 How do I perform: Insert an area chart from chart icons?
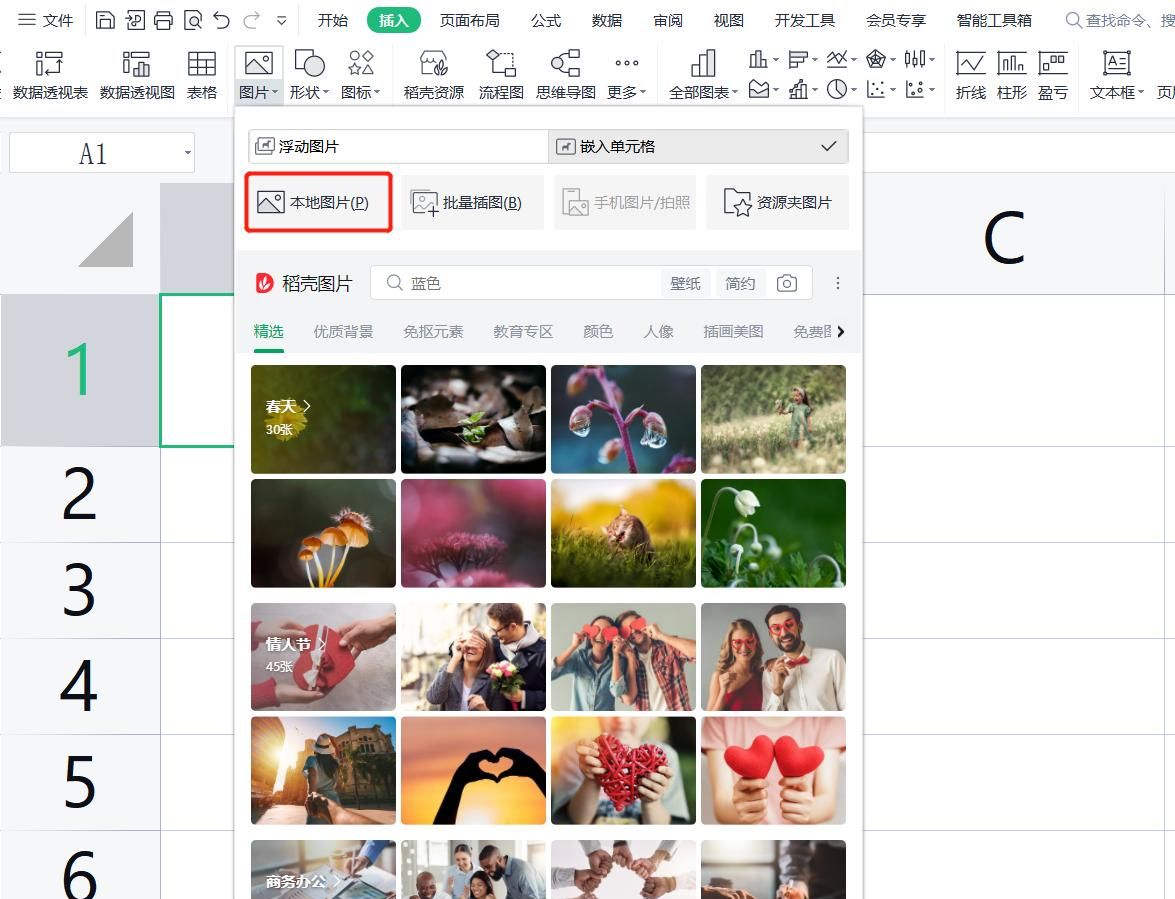pyautogui.click(x=763, y=90)
